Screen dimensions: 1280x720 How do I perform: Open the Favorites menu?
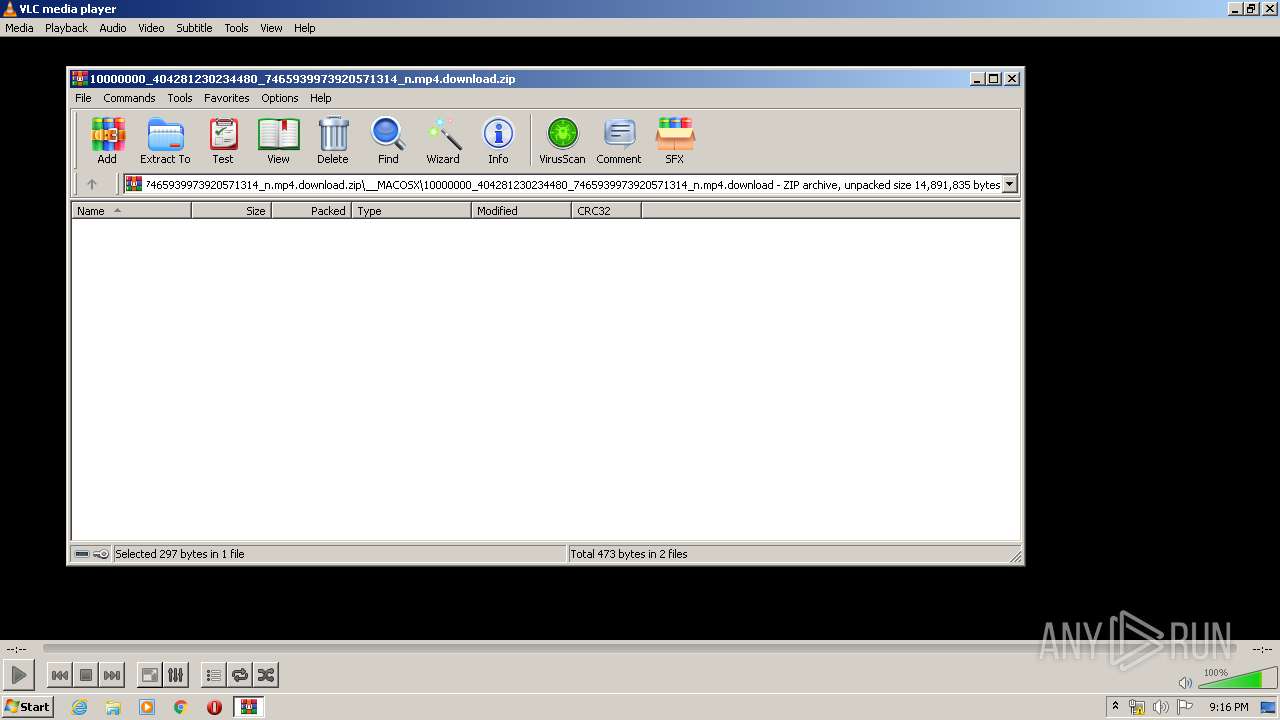227,98
